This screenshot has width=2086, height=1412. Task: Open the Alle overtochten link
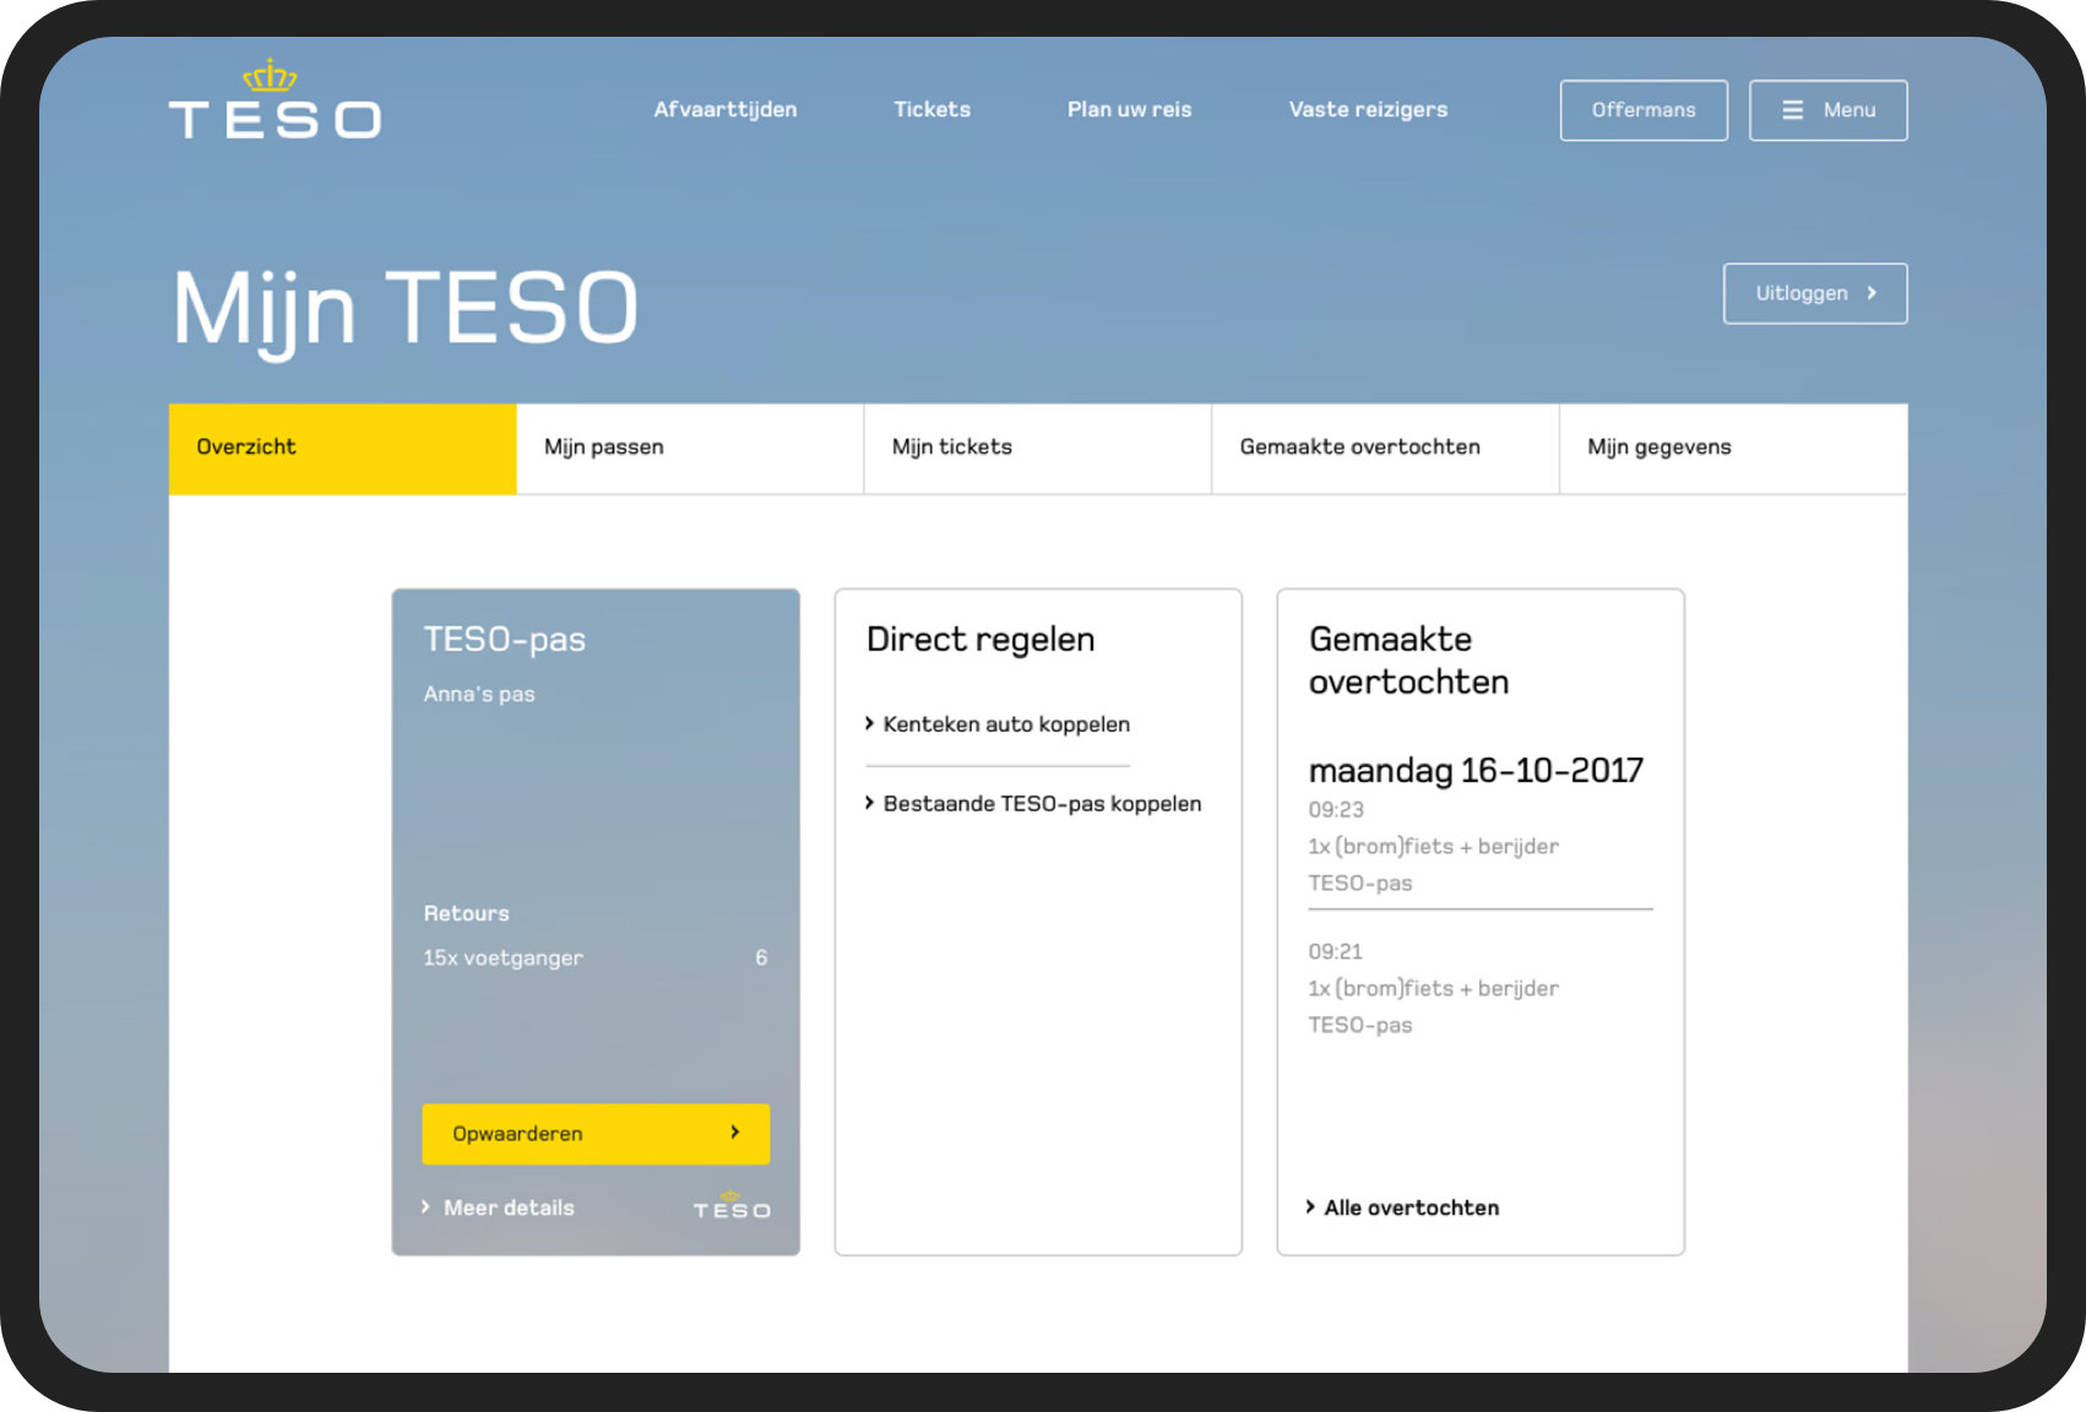click(1402, 1207)
